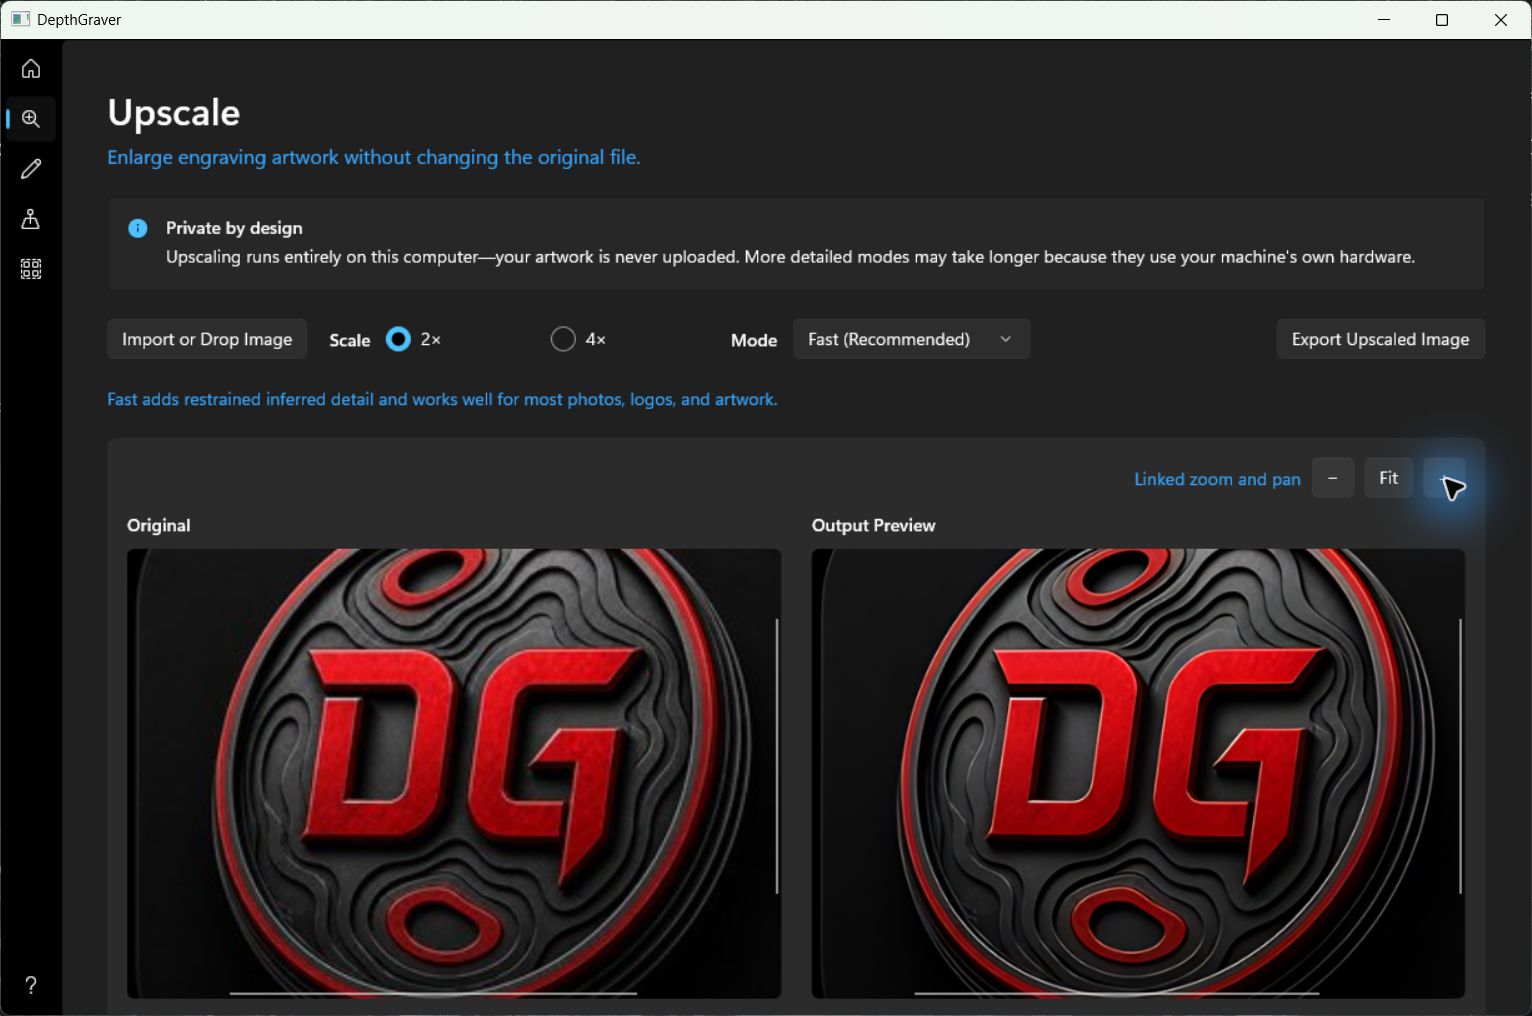Click Original preview horizontal scrollbar
Viewport: 1532px width, 1016px height.
[x=433, y=993]
